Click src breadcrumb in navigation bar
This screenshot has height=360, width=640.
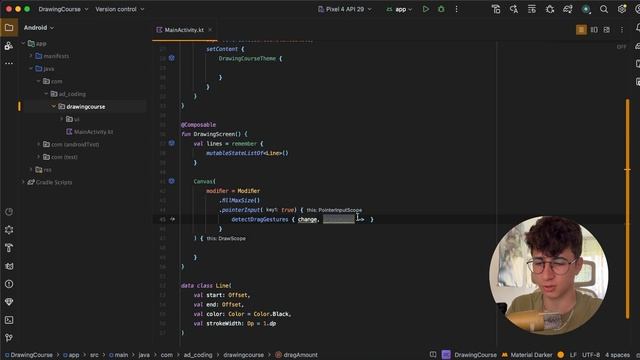click(94, 355)
